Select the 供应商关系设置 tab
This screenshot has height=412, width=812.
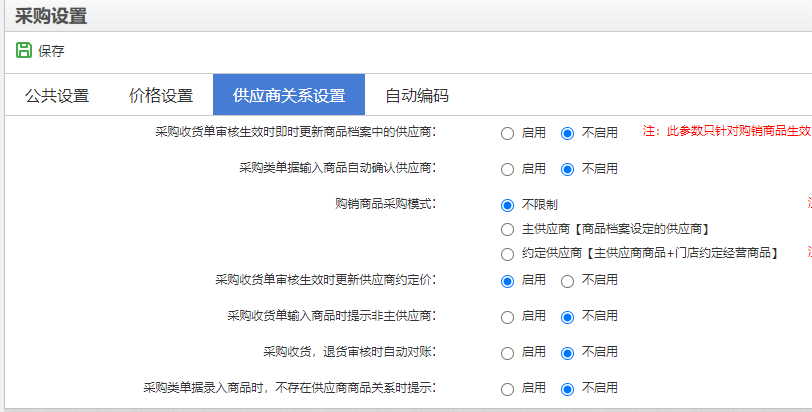click(289, 95)
